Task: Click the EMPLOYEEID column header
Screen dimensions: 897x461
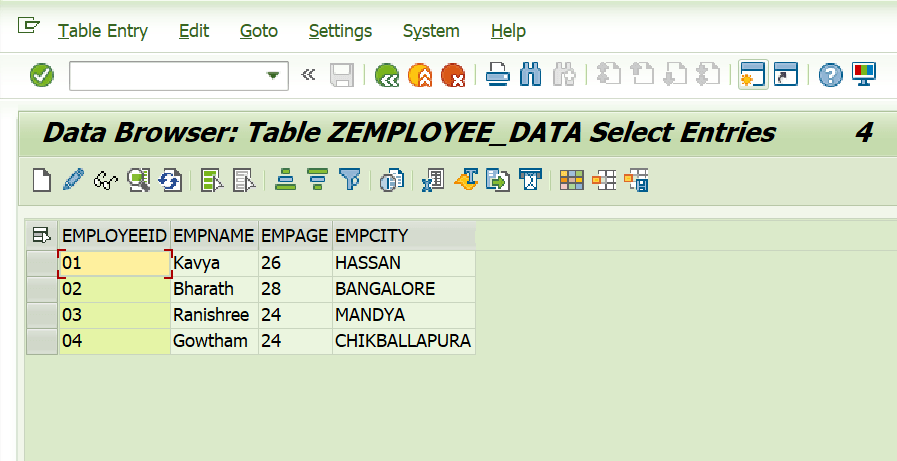Action: click(x=114, y=235)
